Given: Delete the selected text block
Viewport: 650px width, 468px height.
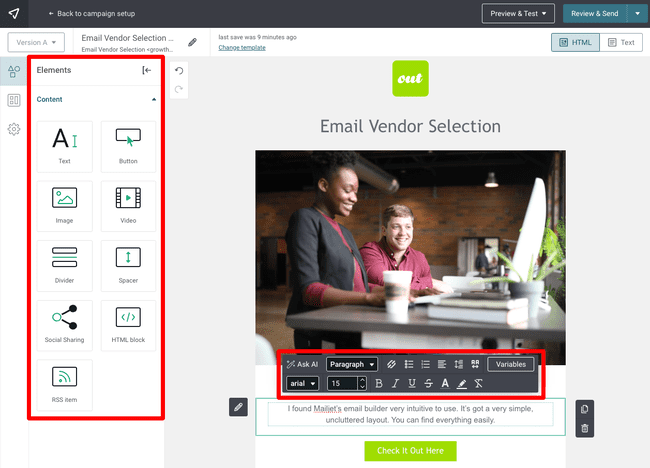Looking at the screenshot, I should click(585, 428).
